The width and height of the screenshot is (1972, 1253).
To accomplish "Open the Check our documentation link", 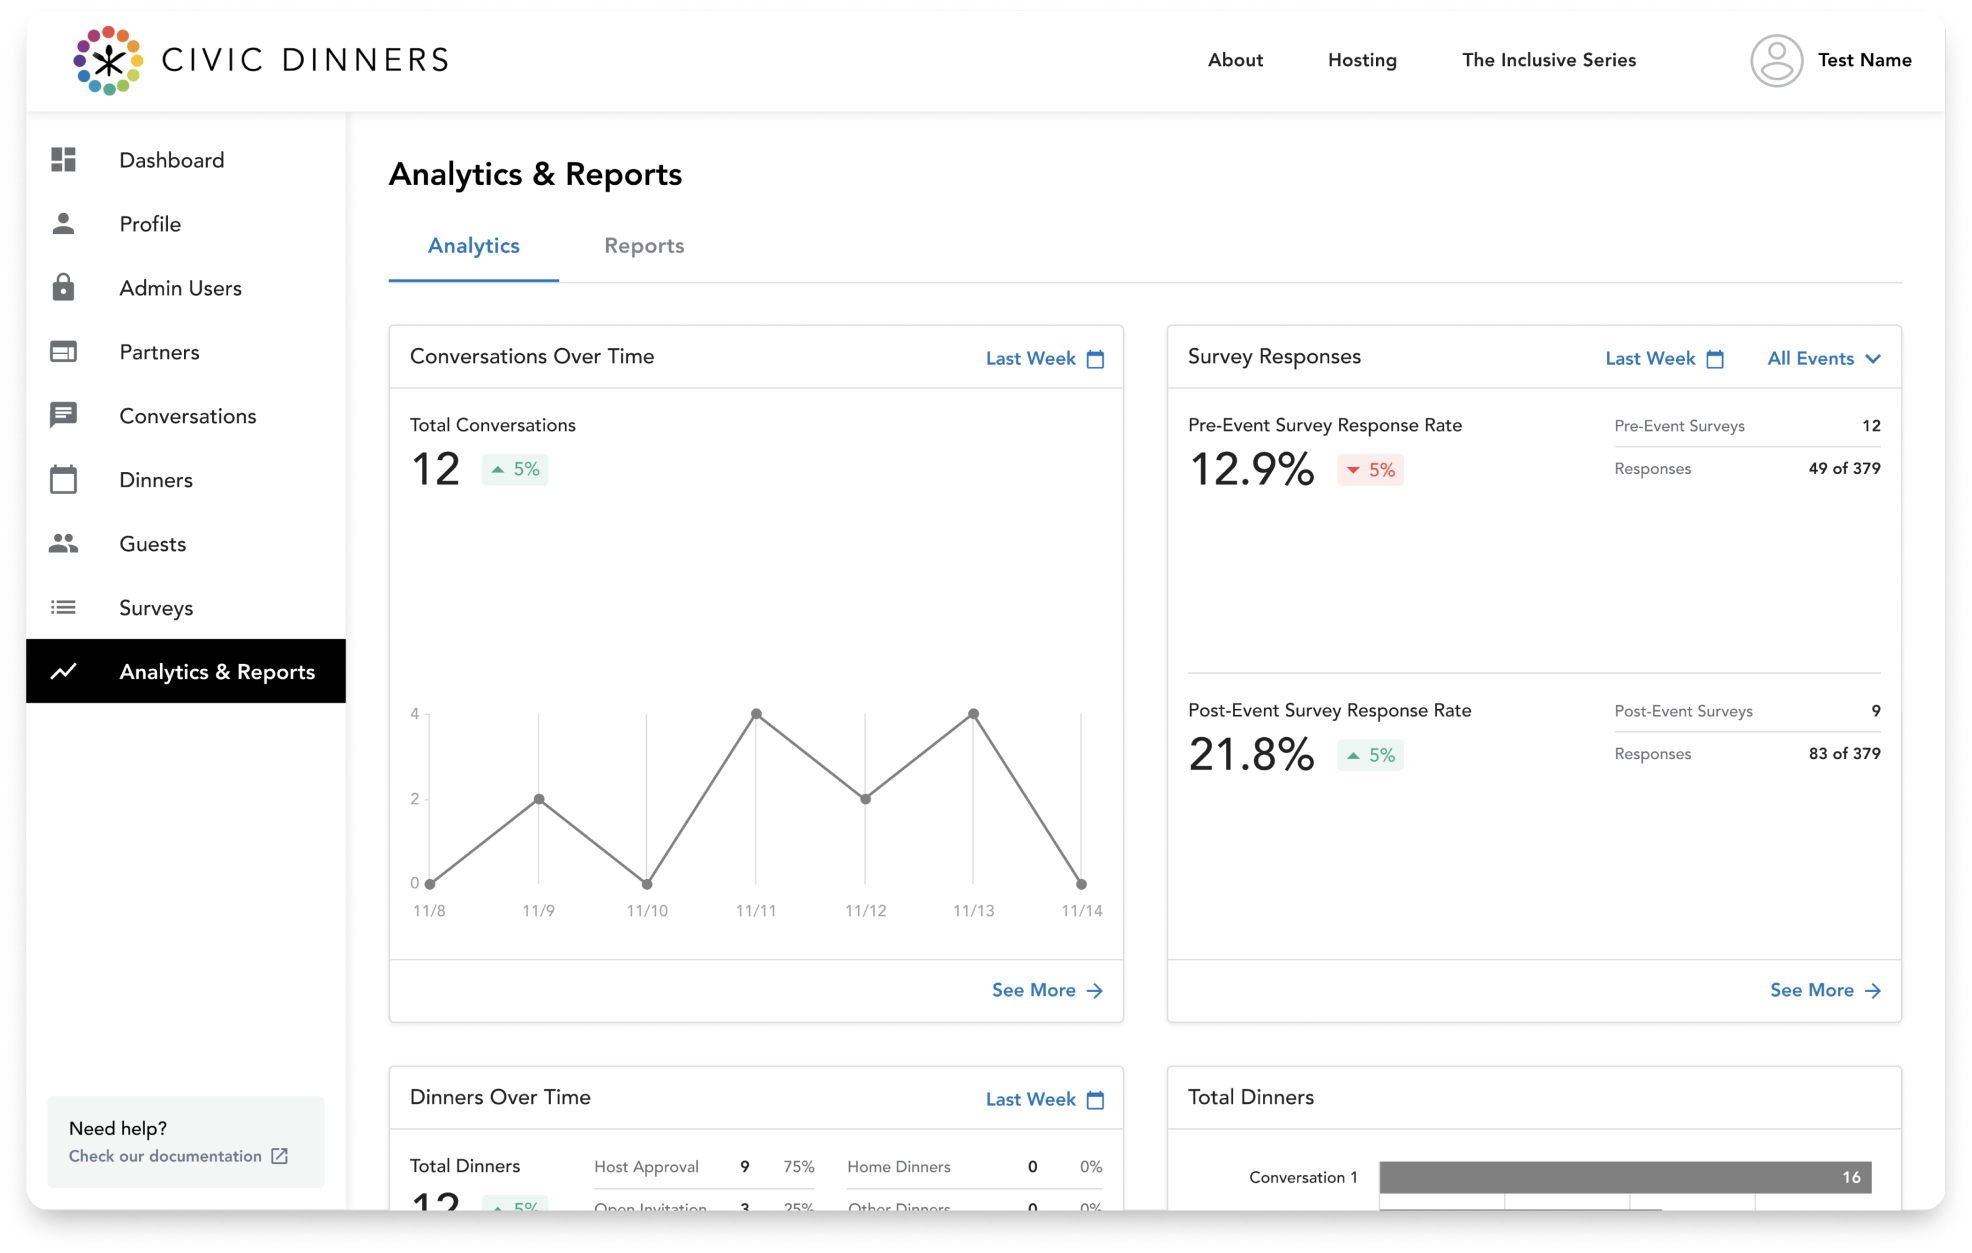I will click(x=178, y=1156).
